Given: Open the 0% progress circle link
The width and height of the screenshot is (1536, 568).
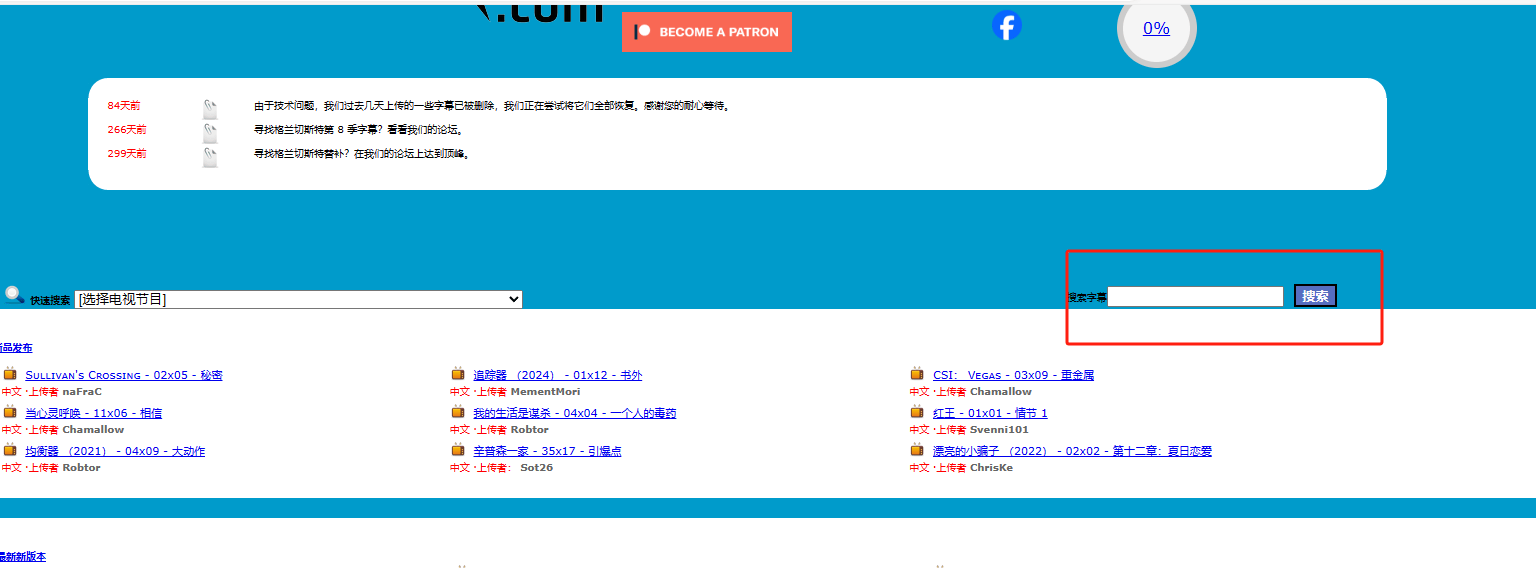Looking at the screenshot, I should point(1156,28).
